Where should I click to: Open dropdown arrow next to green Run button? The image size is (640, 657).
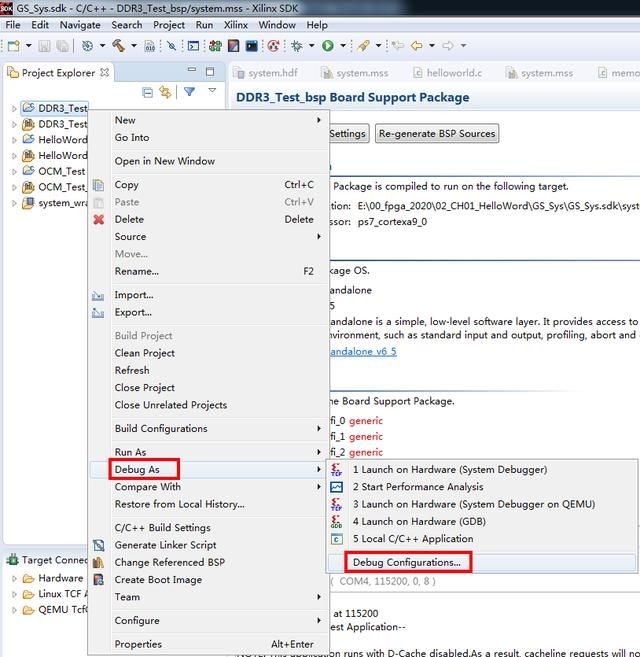[x=343, y=46]
